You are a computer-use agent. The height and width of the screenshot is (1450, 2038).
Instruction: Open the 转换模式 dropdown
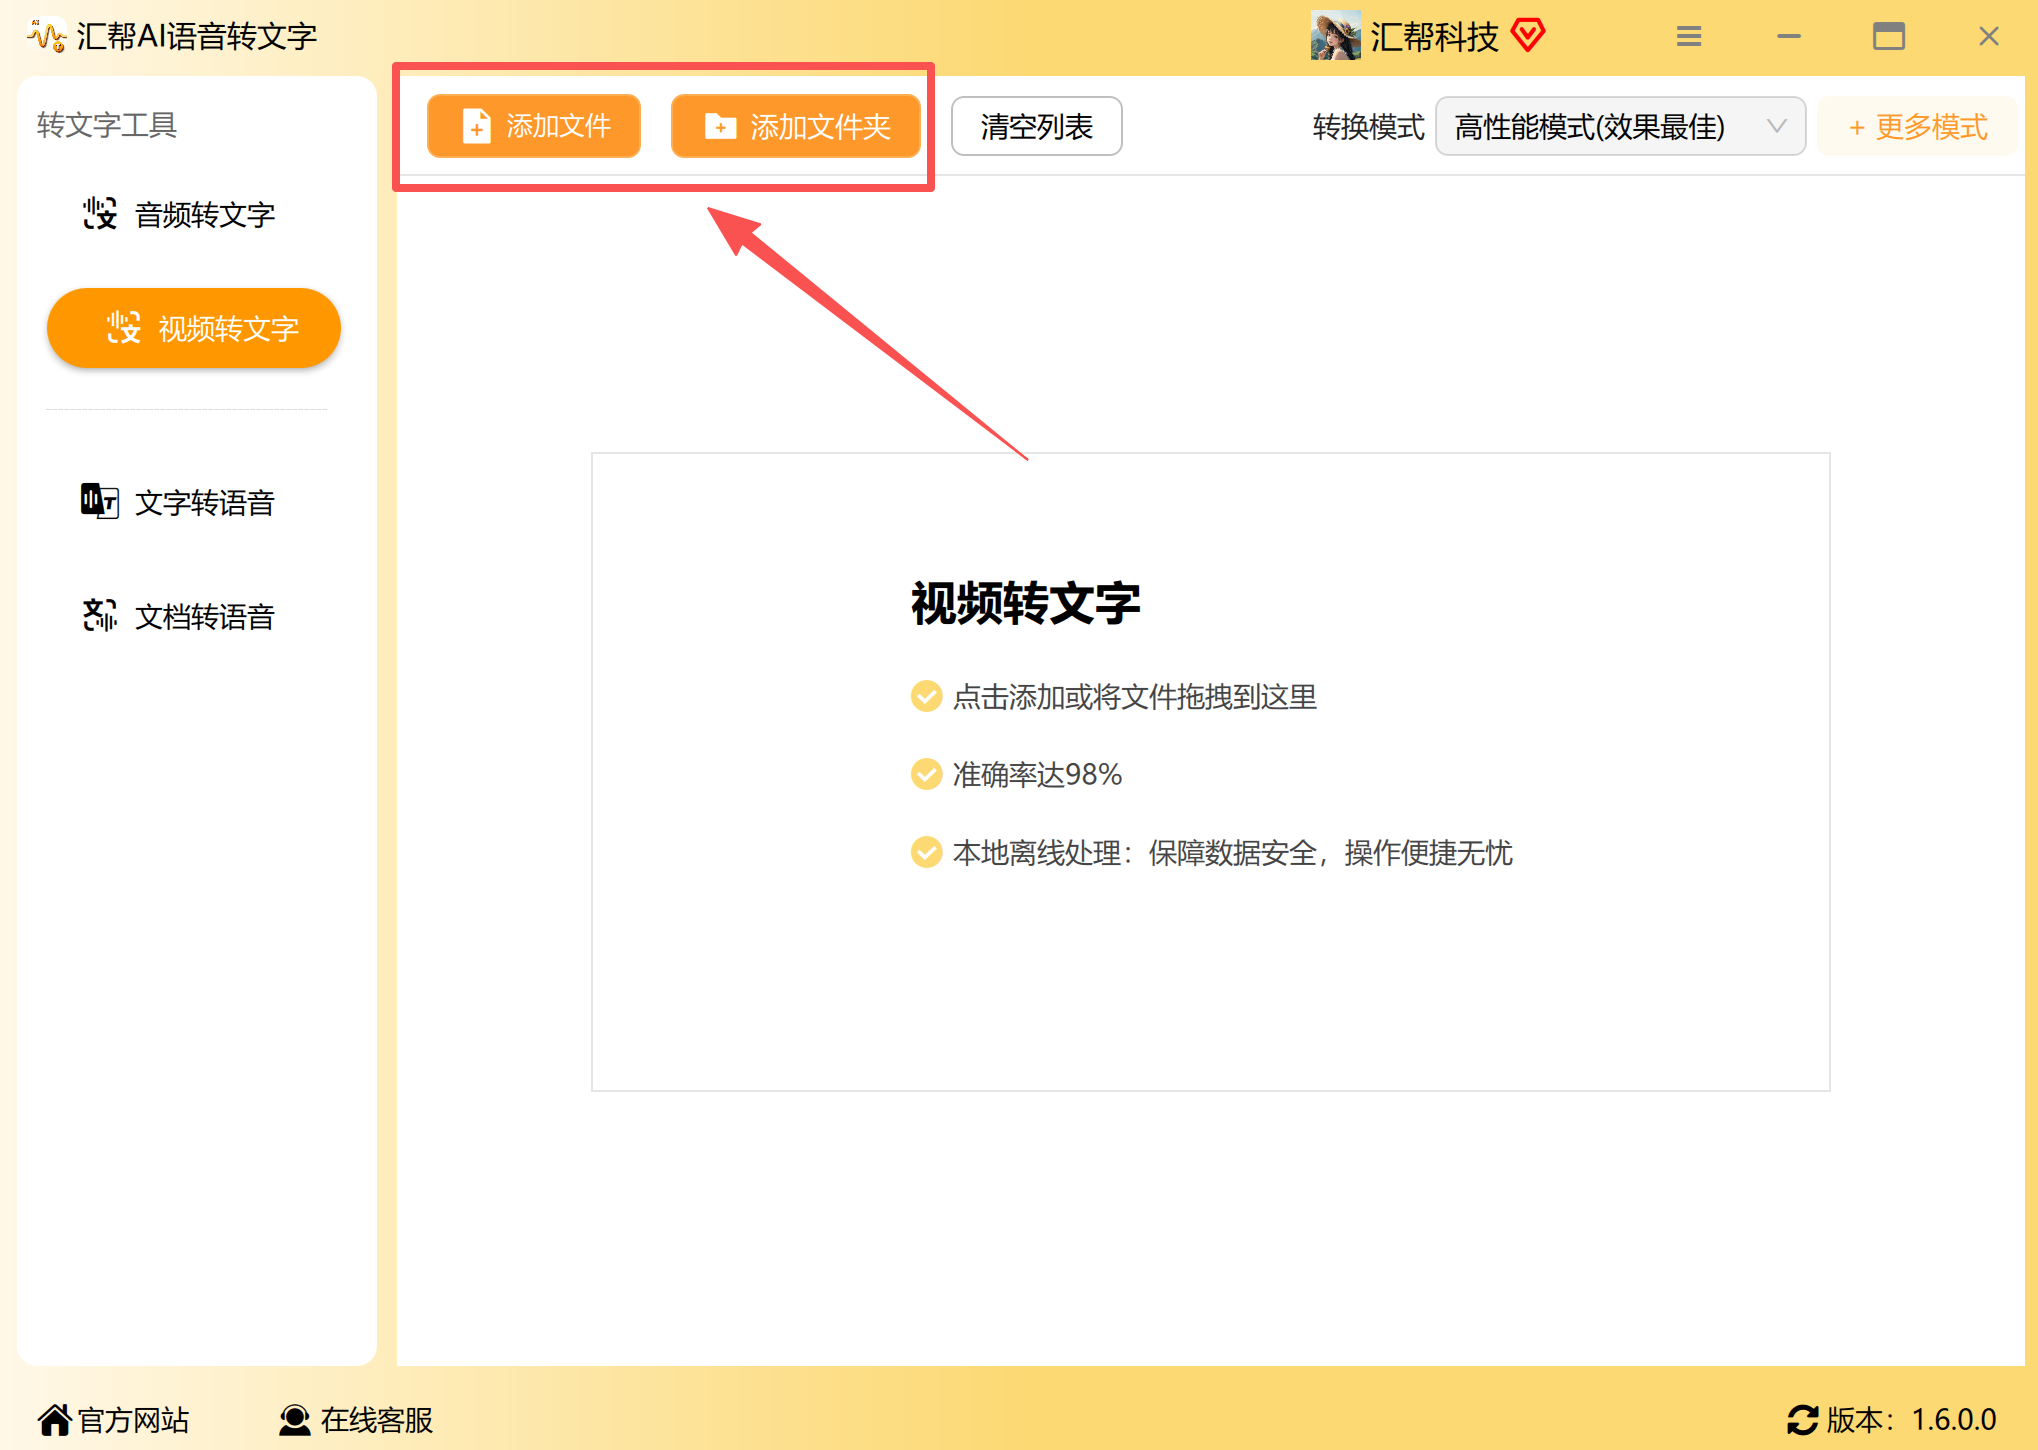click(1619, 126)
